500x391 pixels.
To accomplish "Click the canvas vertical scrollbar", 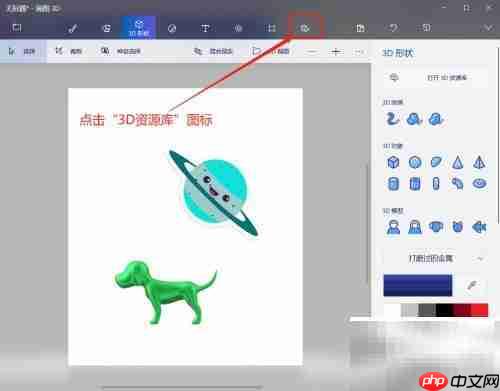I will 368,223.
